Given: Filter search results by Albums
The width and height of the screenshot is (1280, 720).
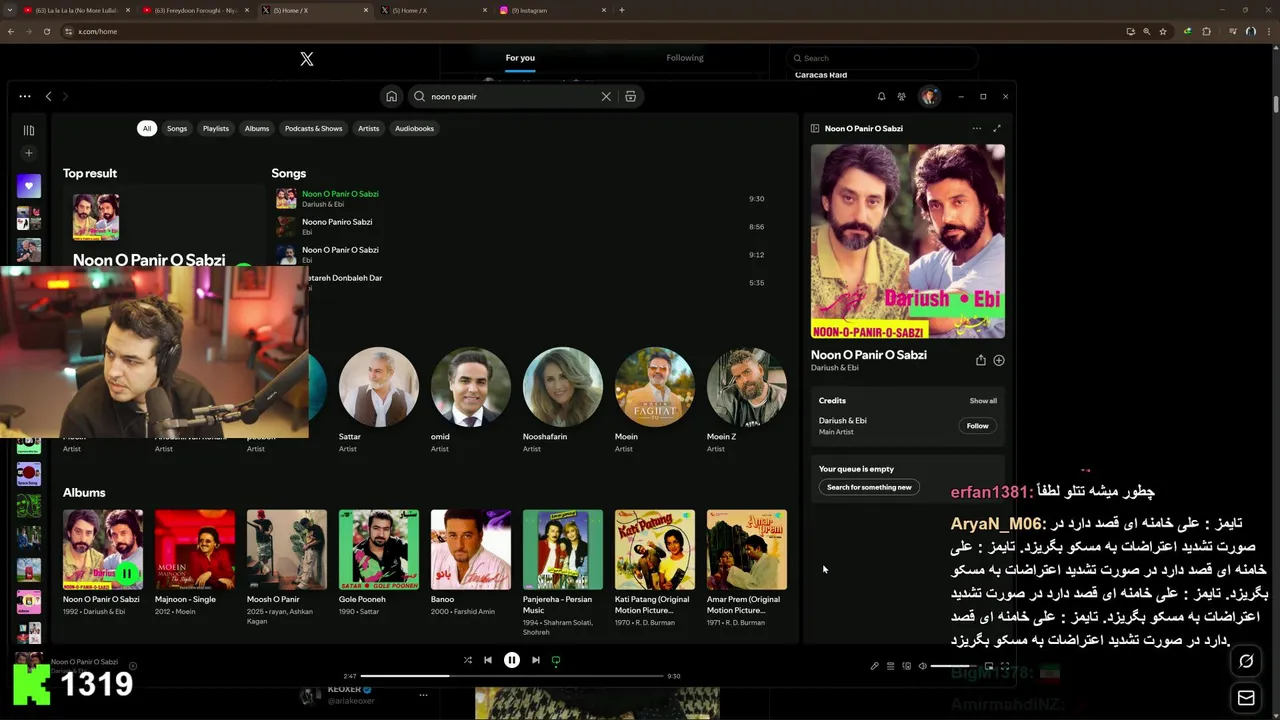Looking at the screenshot, I should pos(257,128).
